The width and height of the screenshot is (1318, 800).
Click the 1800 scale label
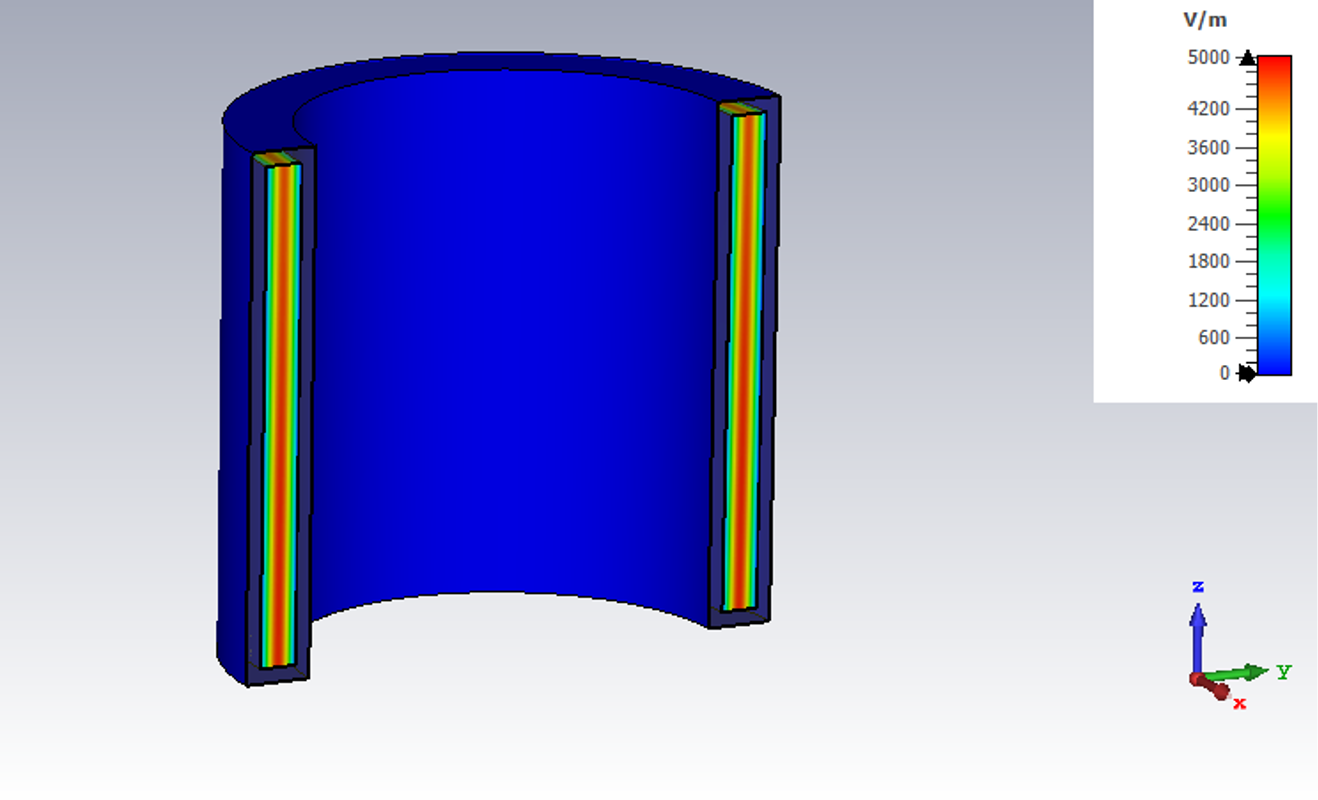1208,261
